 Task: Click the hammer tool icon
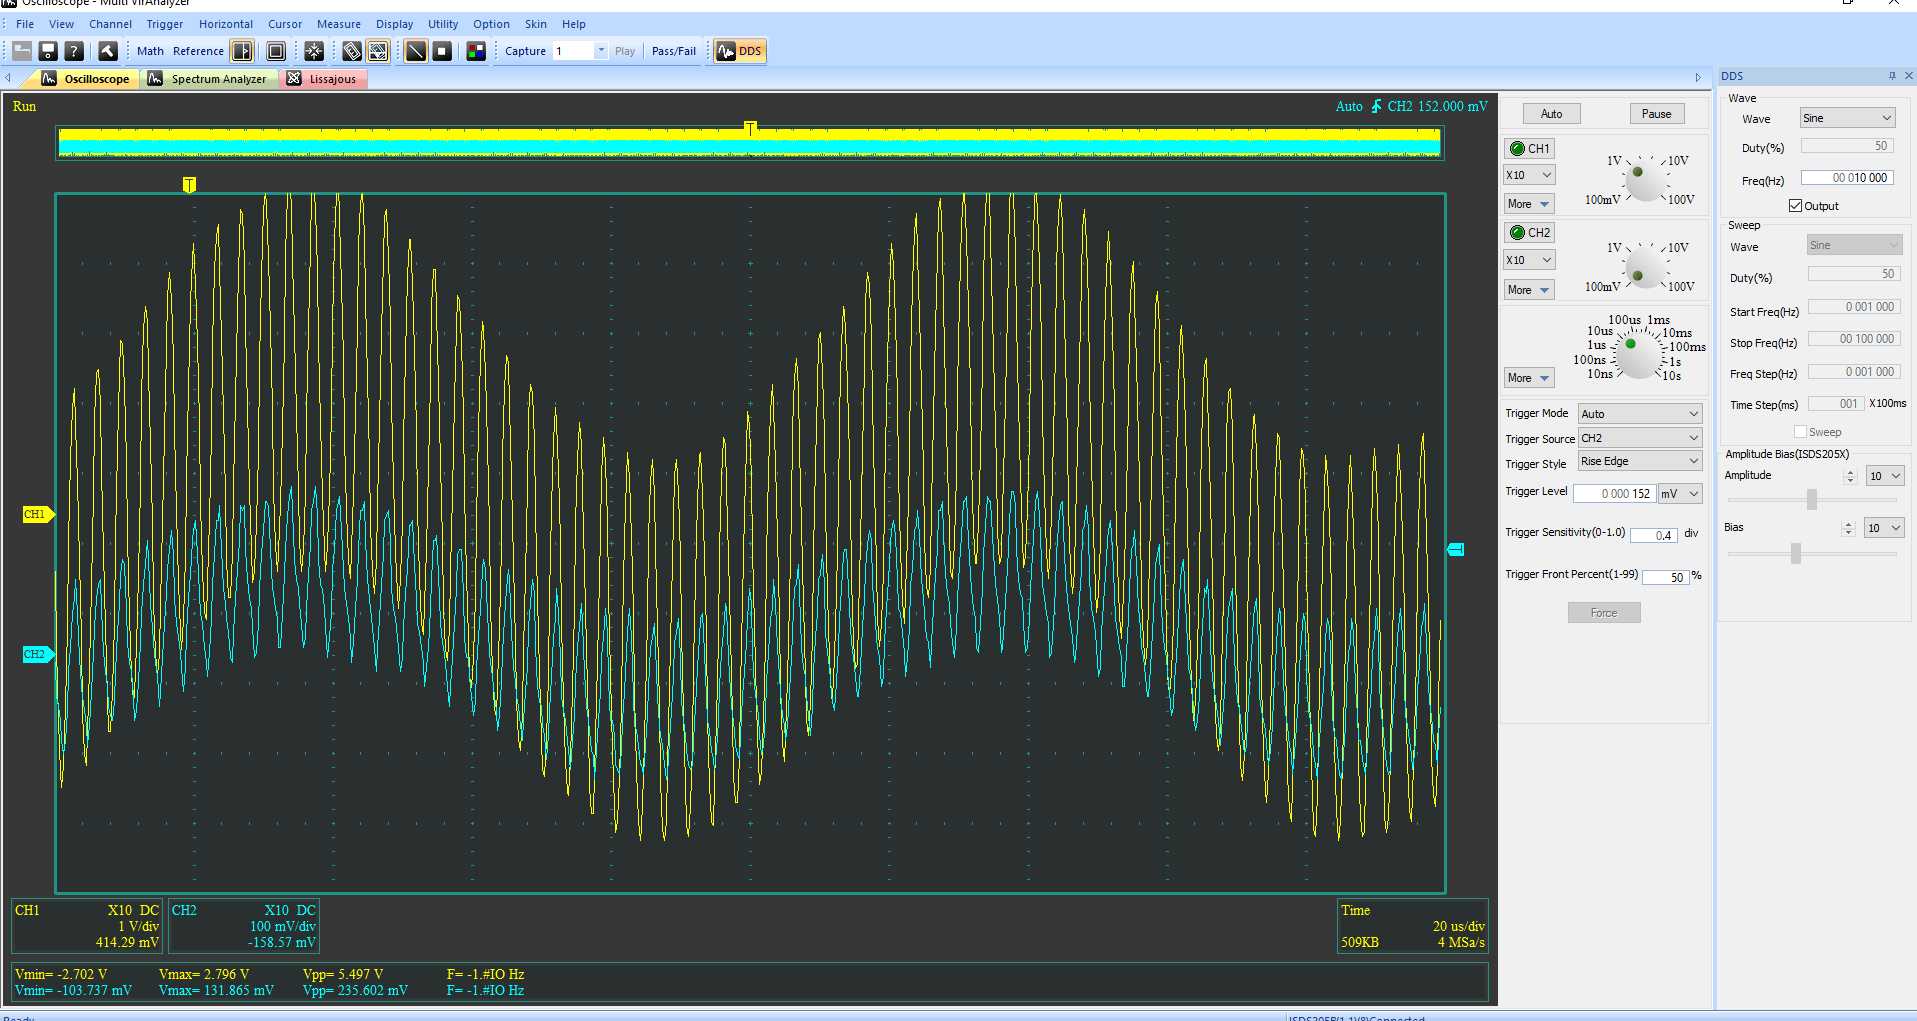tap(108, 51)
